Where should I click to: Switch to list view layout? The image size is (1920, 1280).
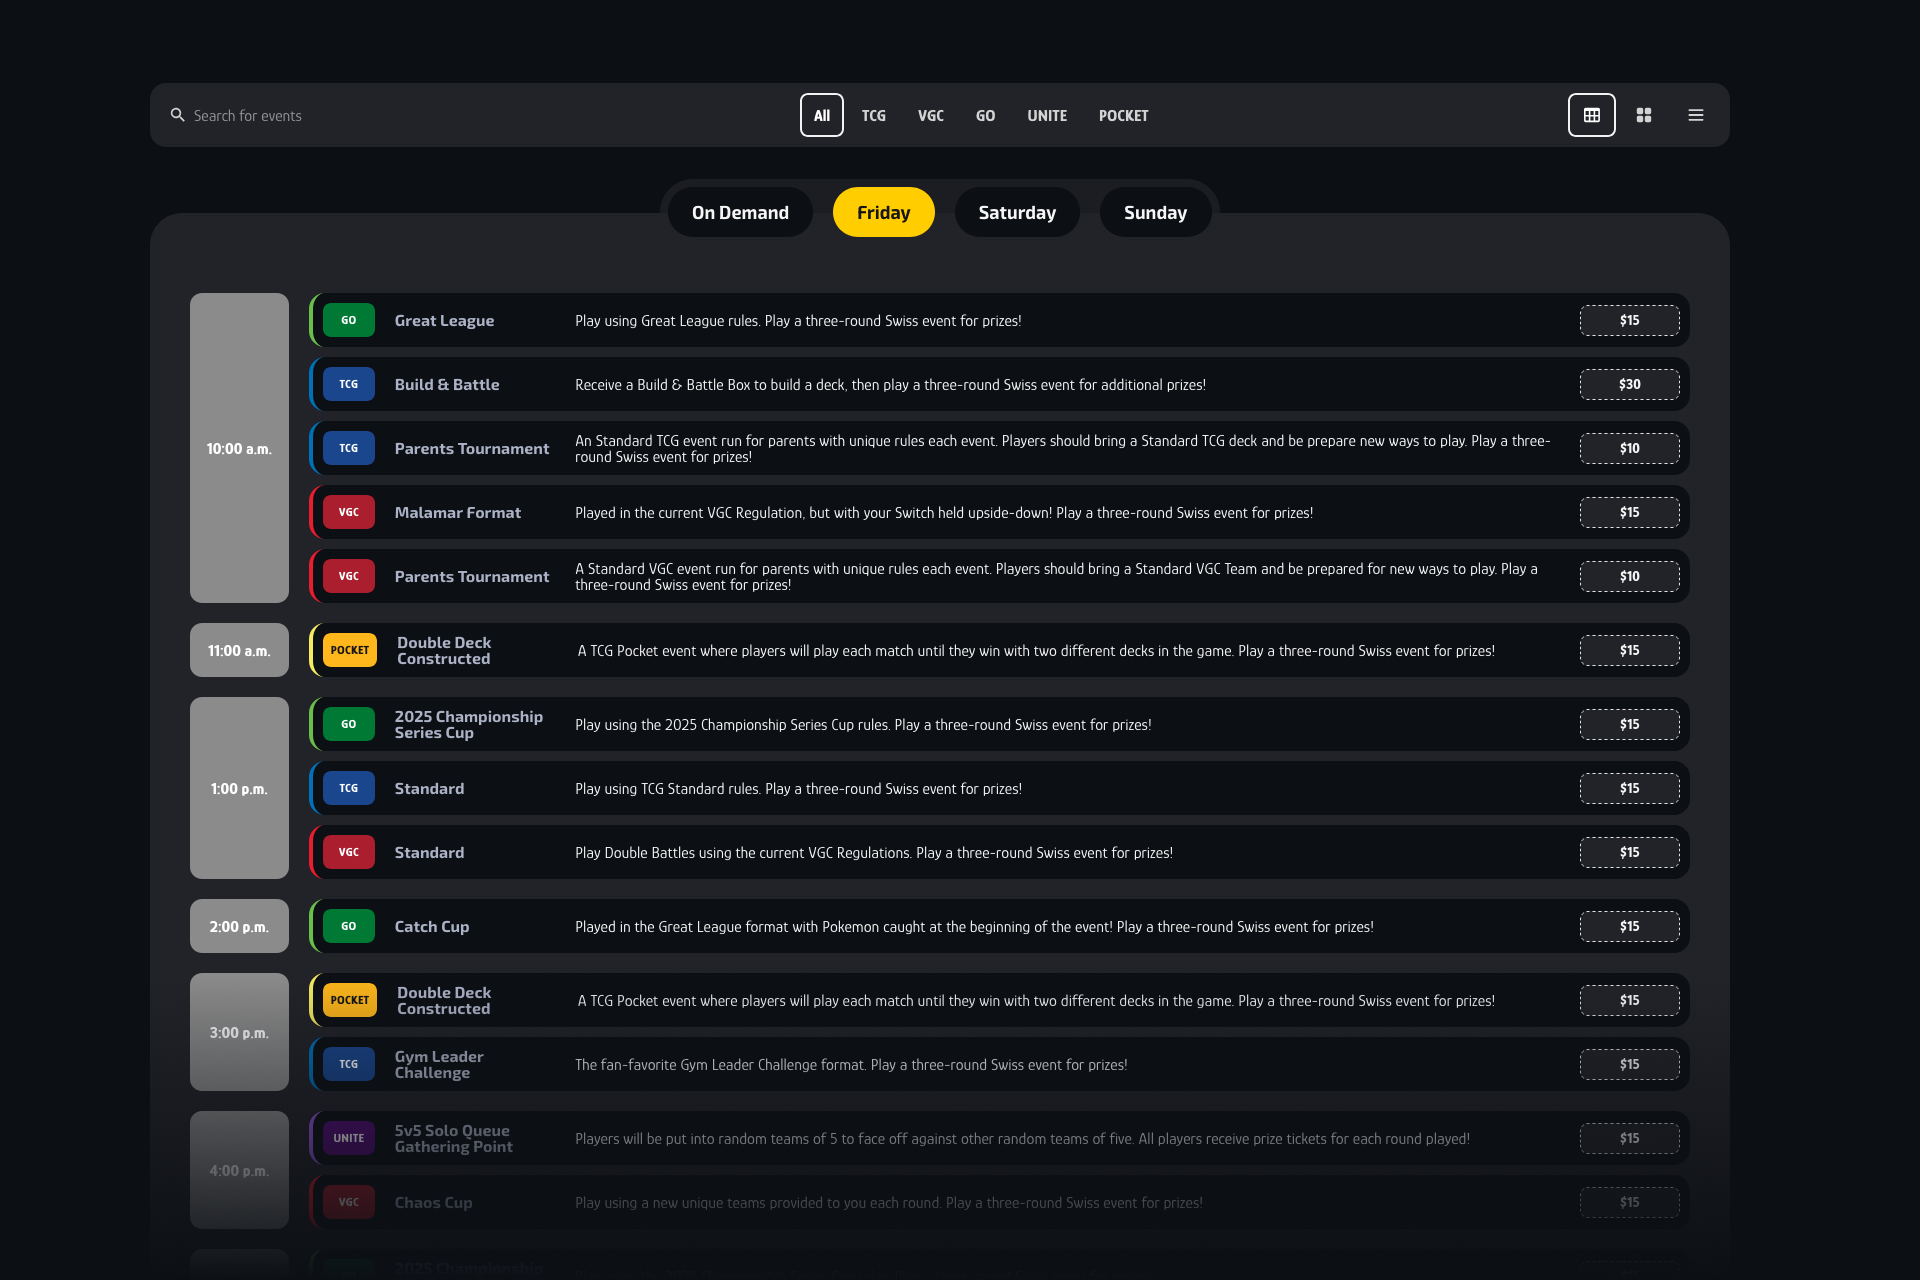(x=1695, y=115)
